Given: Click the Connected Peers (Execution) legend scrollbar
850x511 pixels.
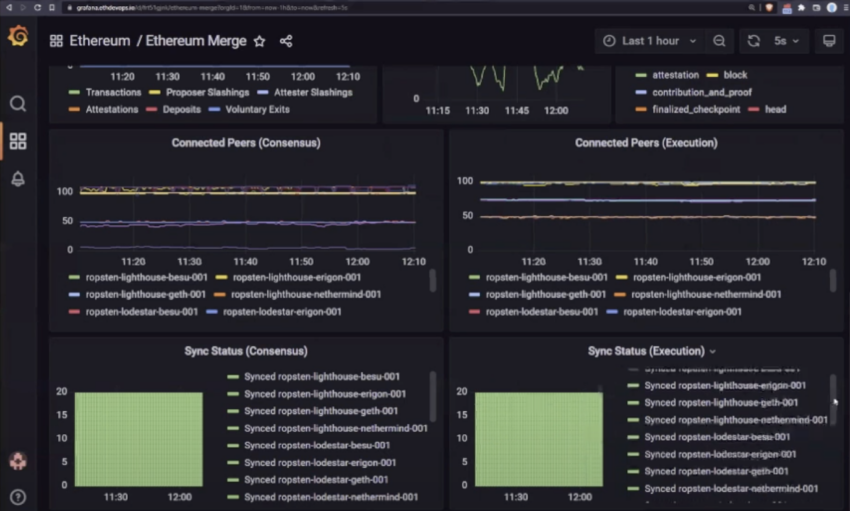Looking at the screenshot, I should pos(833,281).
